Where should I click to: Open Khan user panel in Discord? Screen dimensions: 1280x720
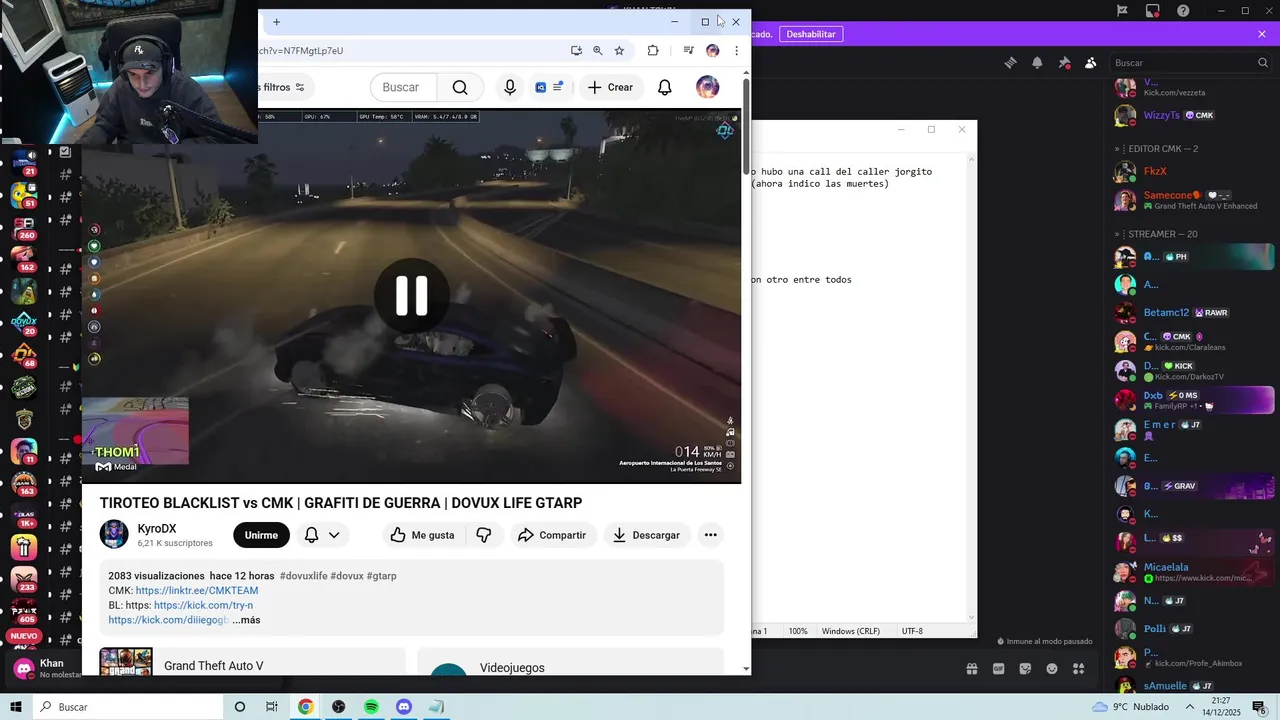[45, 668]
